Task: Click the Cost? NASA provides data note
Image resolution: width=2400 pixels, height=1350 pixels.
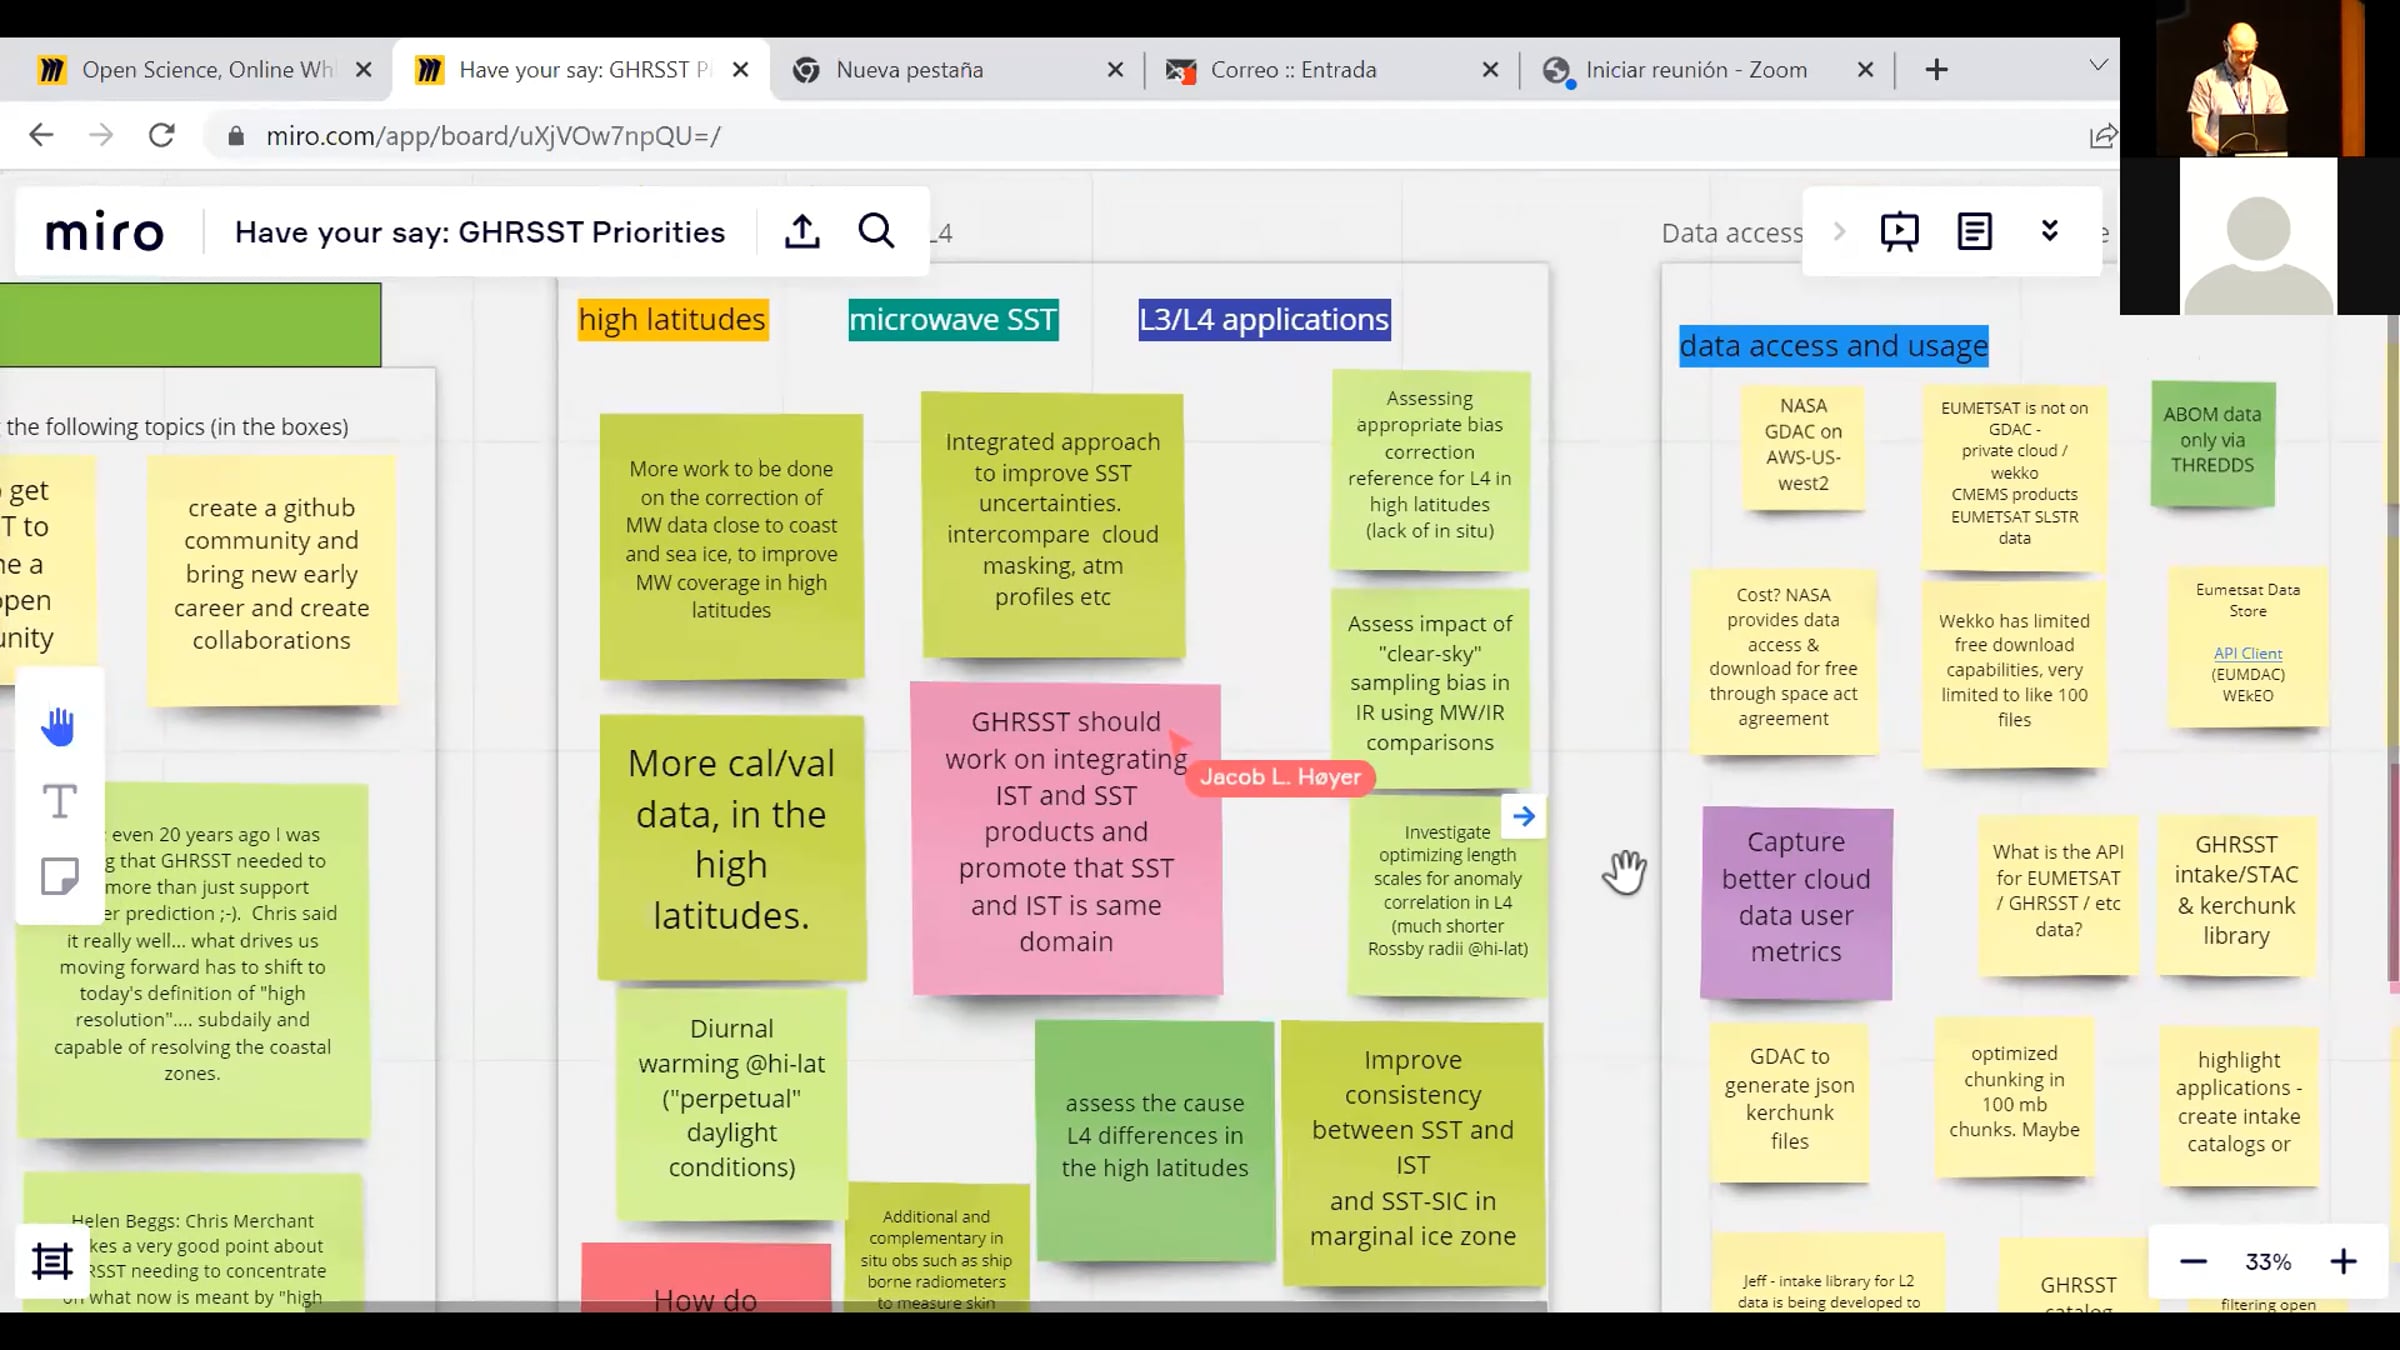Action: pyautogui.click(x=1783, y=661)
